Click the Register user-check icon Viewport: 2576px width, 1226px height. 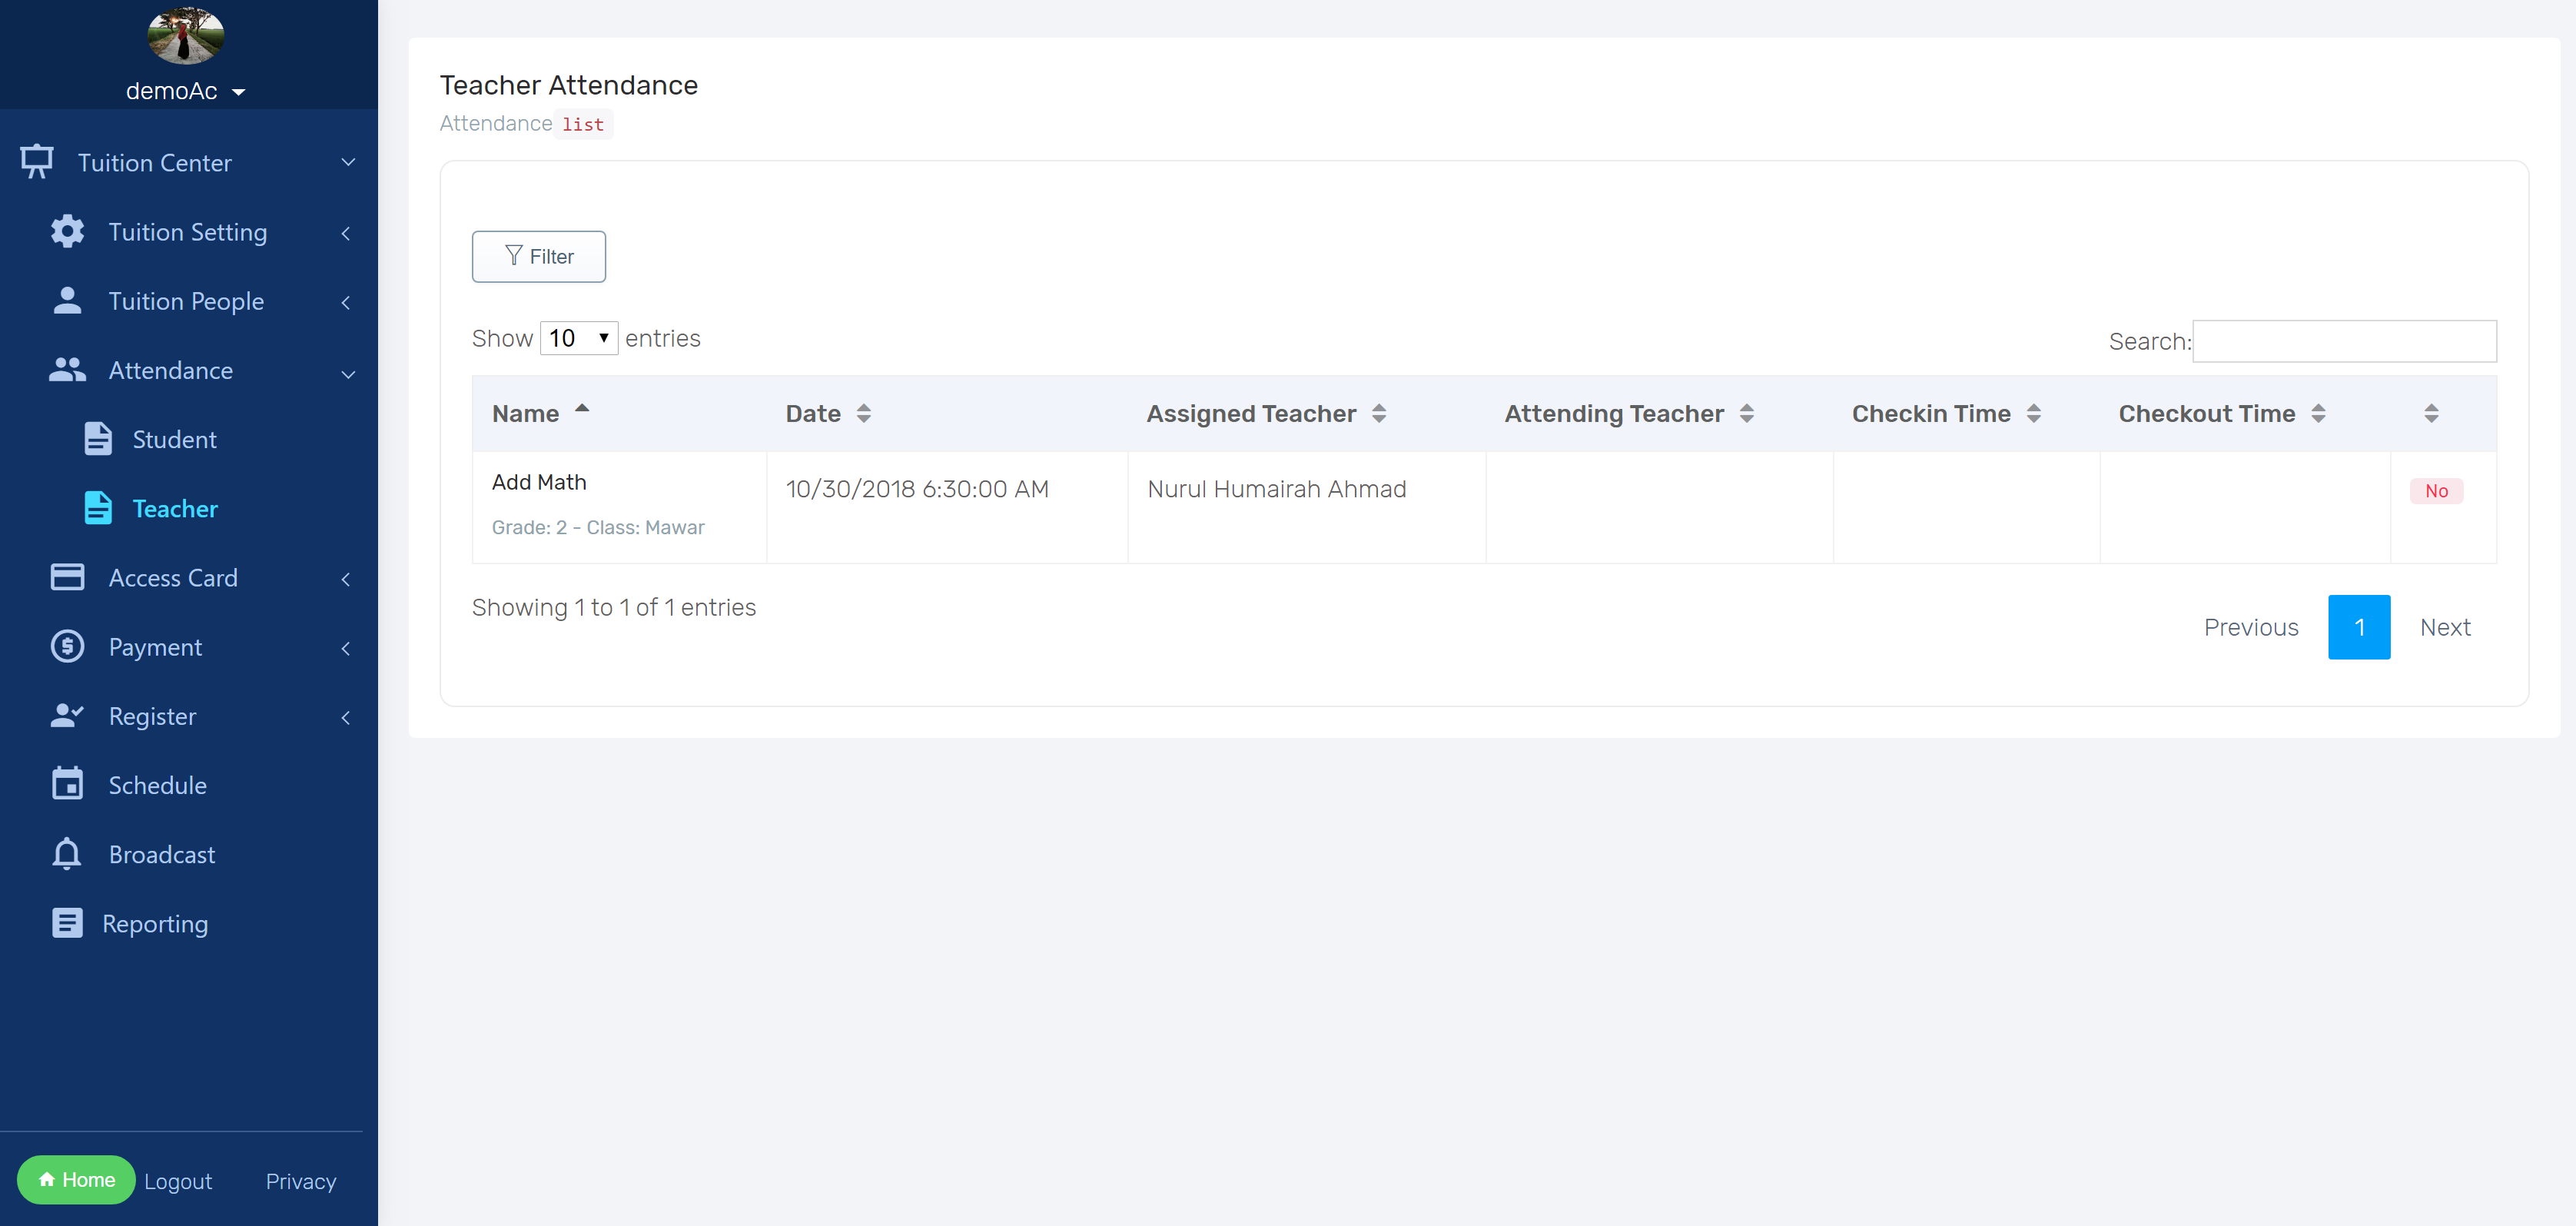[x=67, y=715]
